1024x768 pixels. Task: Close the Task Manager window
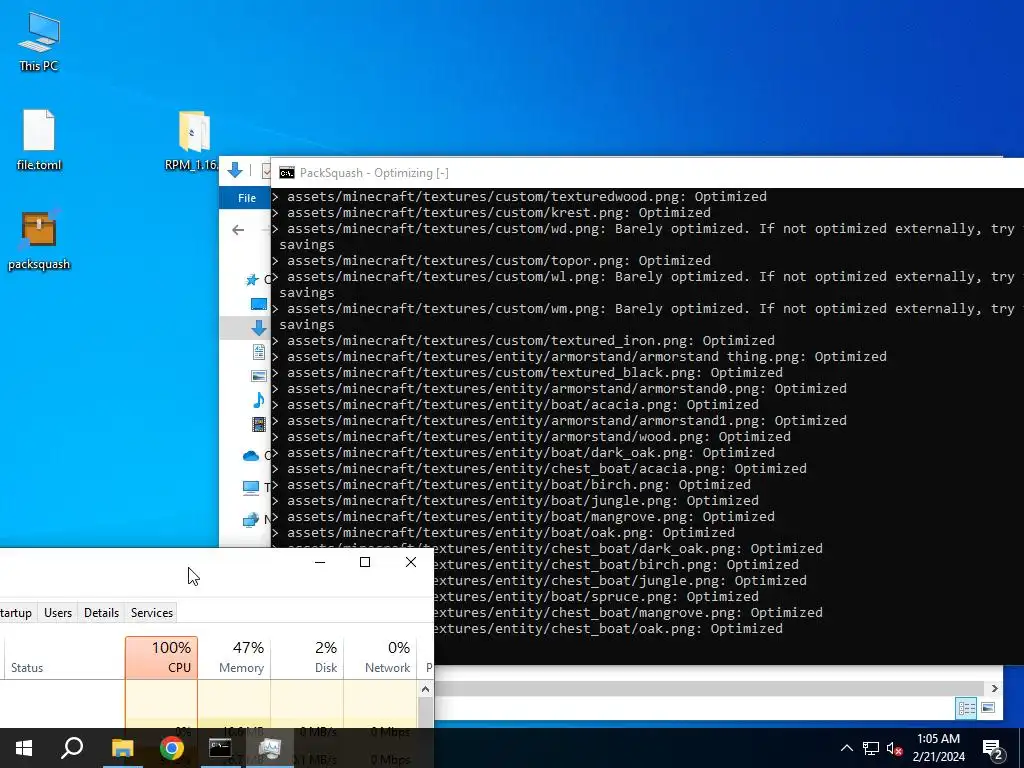[x=411, y=562]
